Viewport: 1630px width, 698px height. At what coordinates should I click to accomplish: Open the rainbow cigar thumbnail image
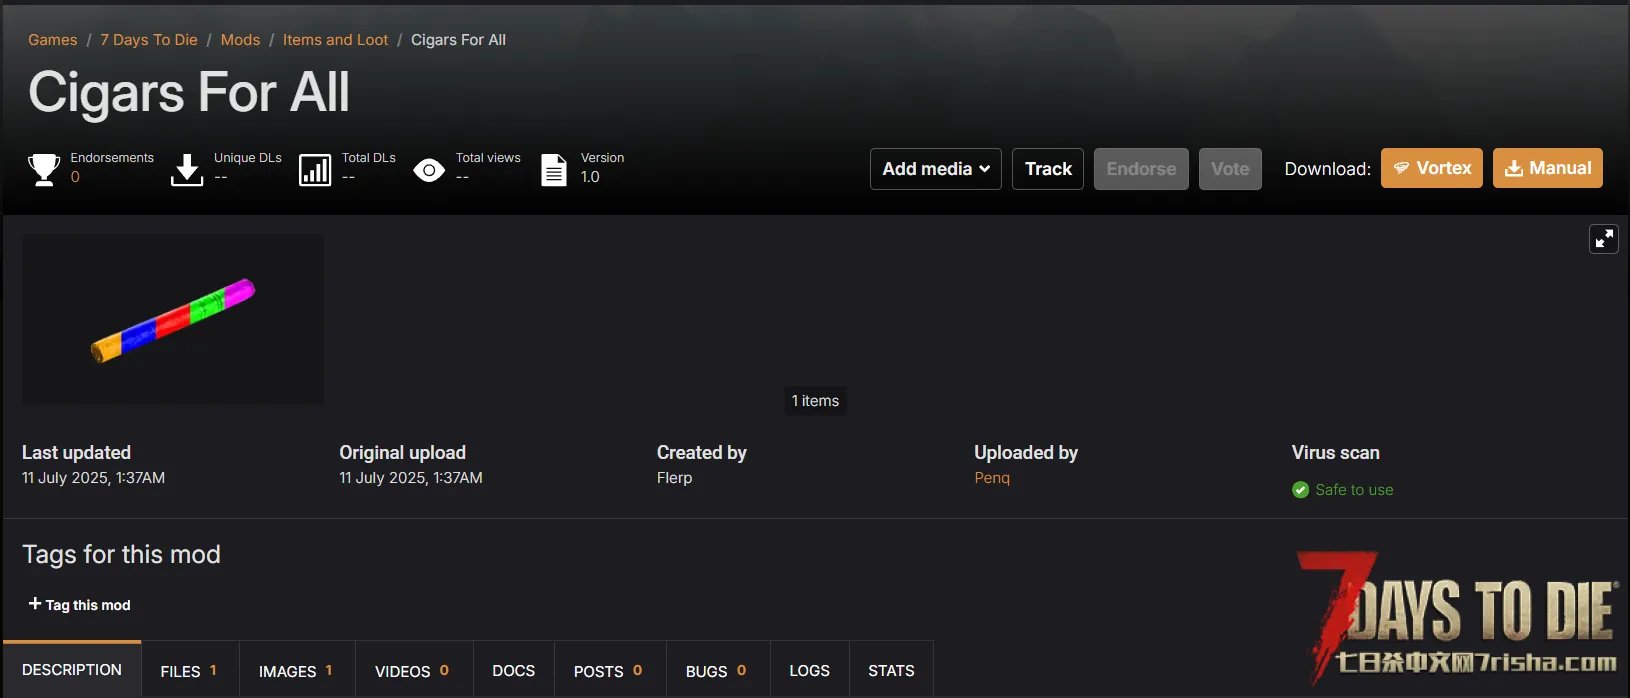[x=173, y=319]
